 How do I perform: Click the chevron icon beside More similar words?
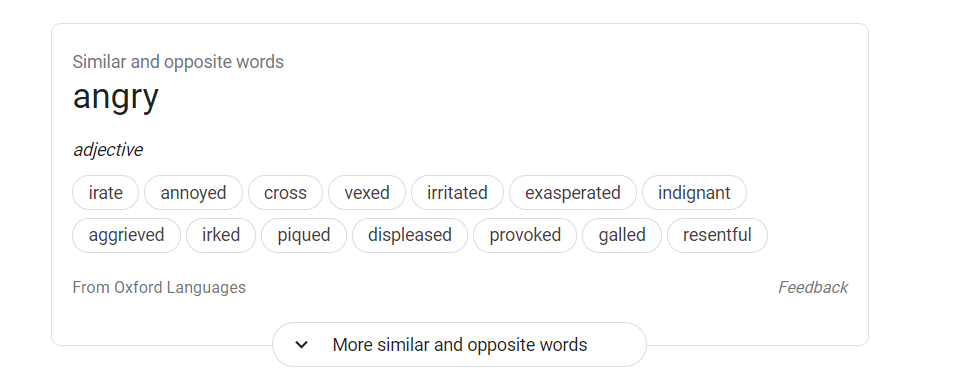pos(302,345)
